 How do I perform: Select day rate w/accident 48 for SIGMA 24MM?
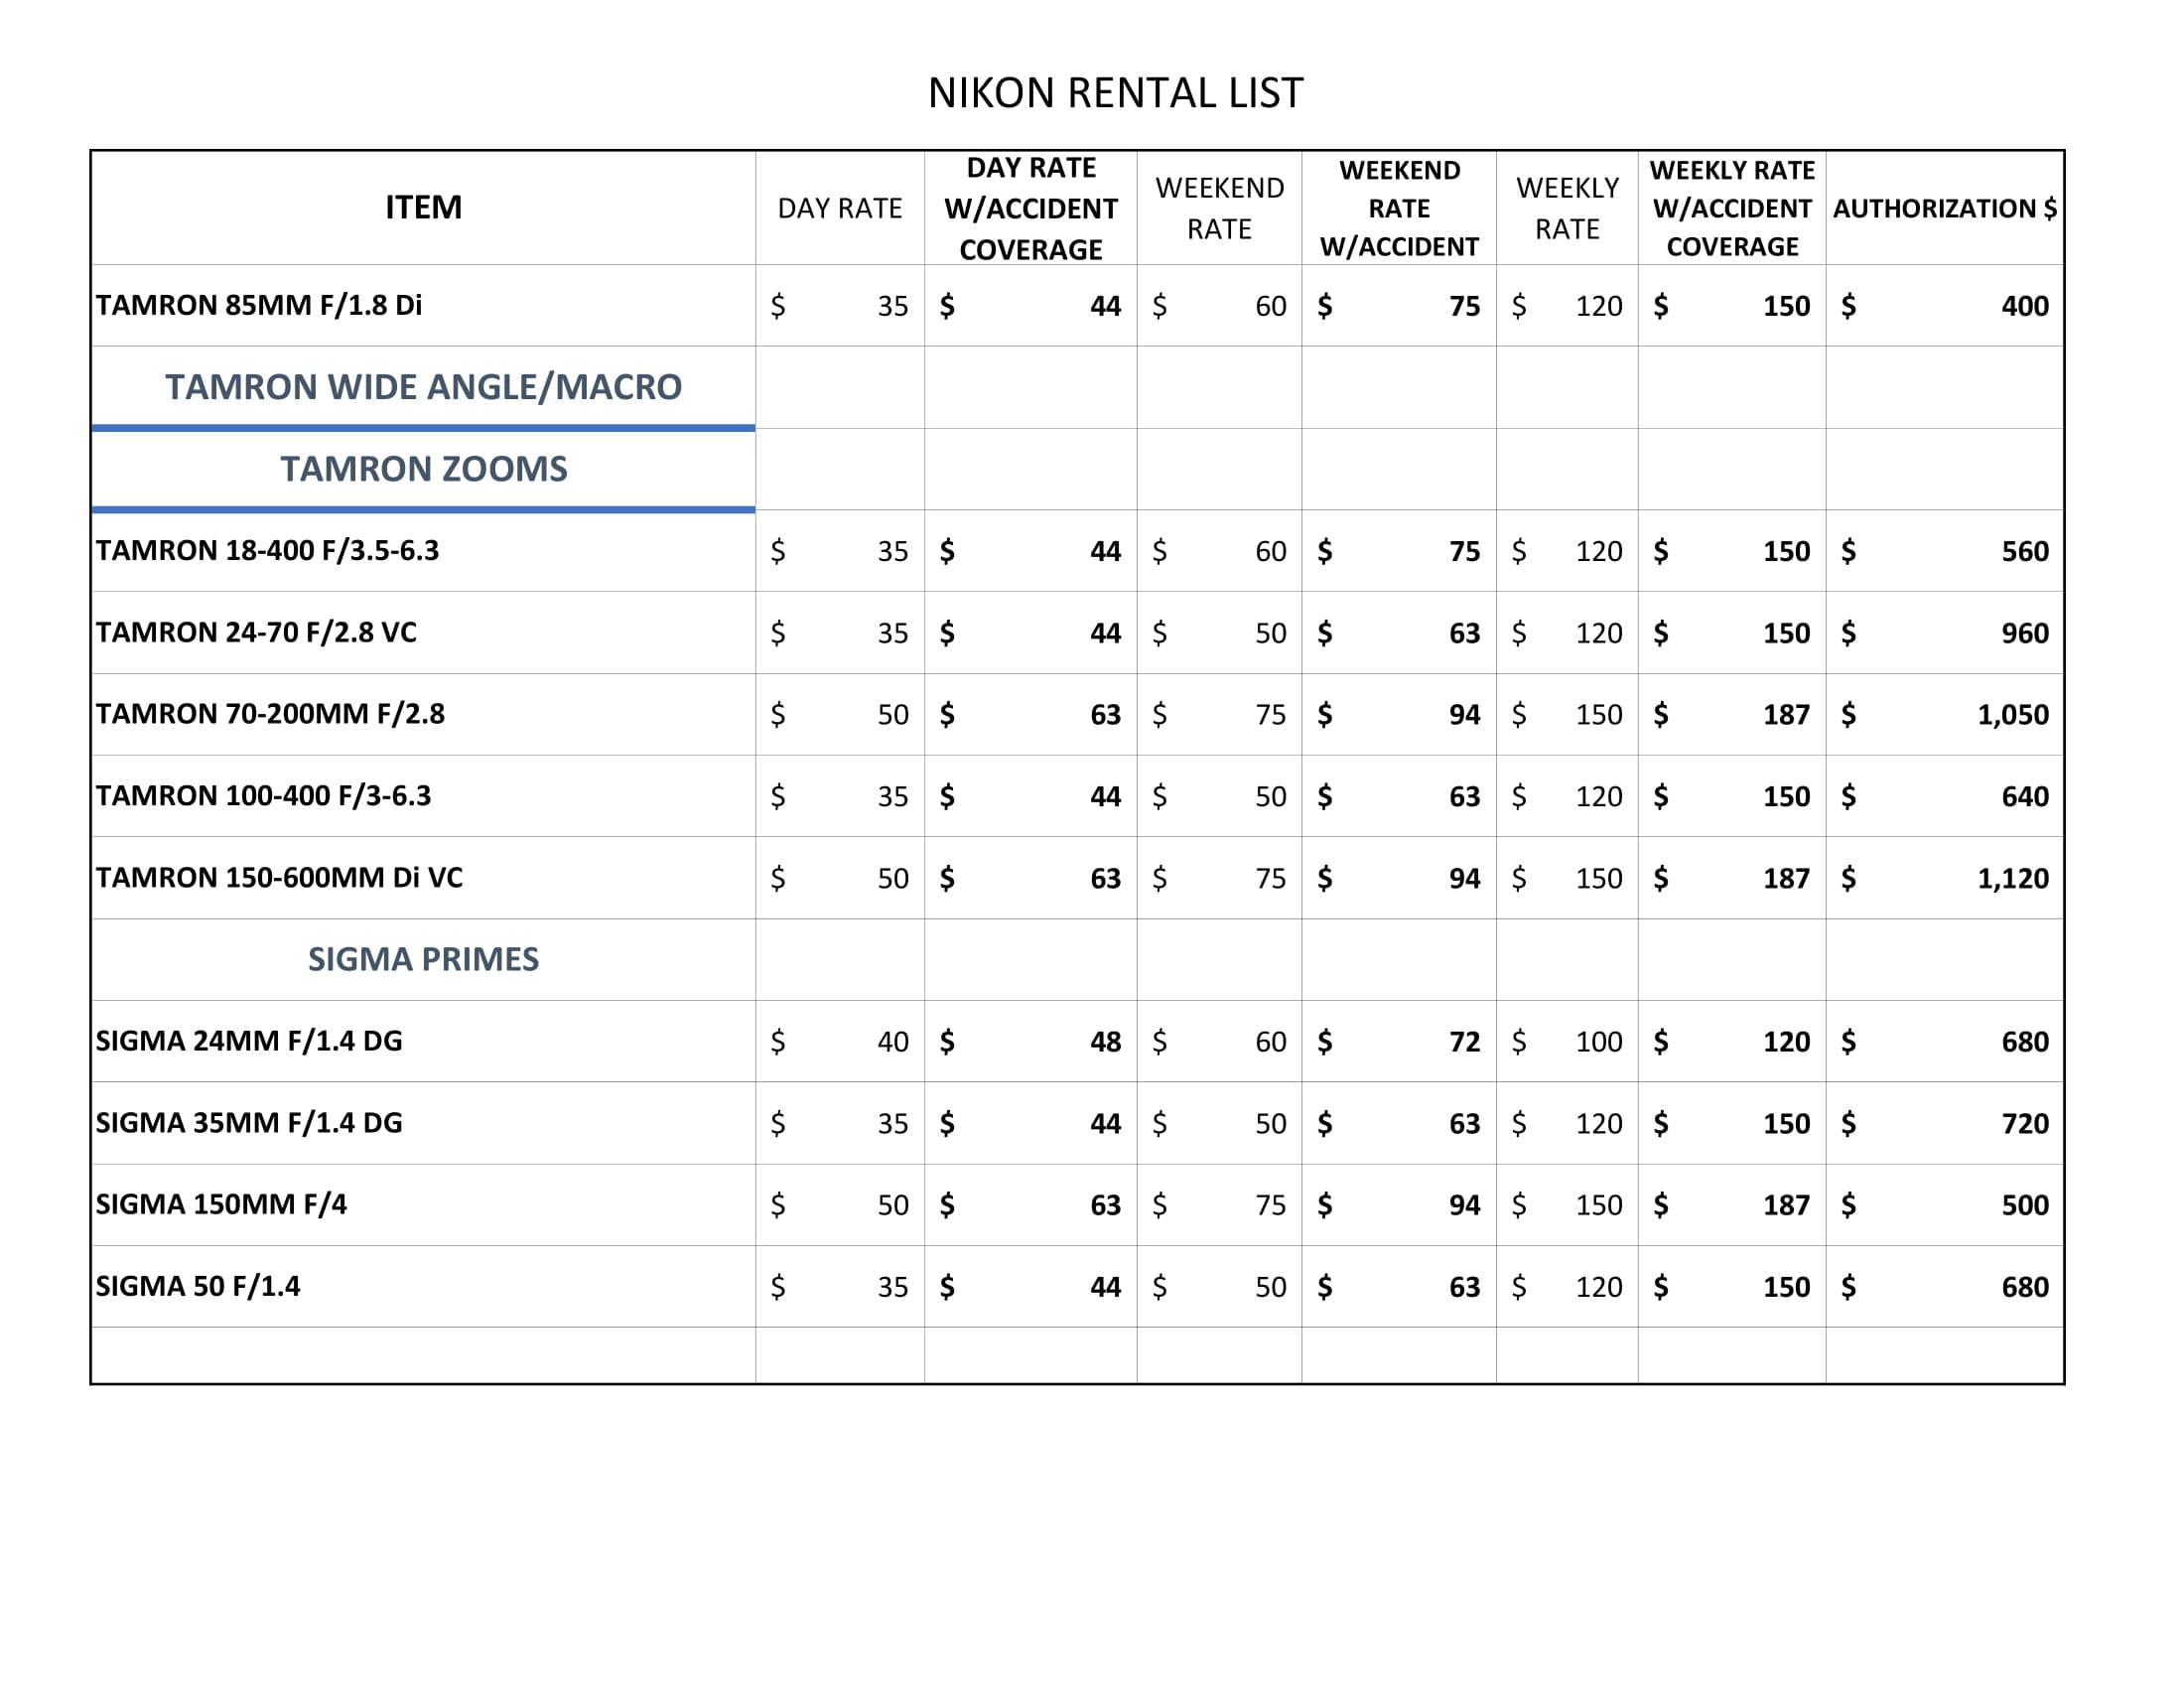[1105, 1042]
